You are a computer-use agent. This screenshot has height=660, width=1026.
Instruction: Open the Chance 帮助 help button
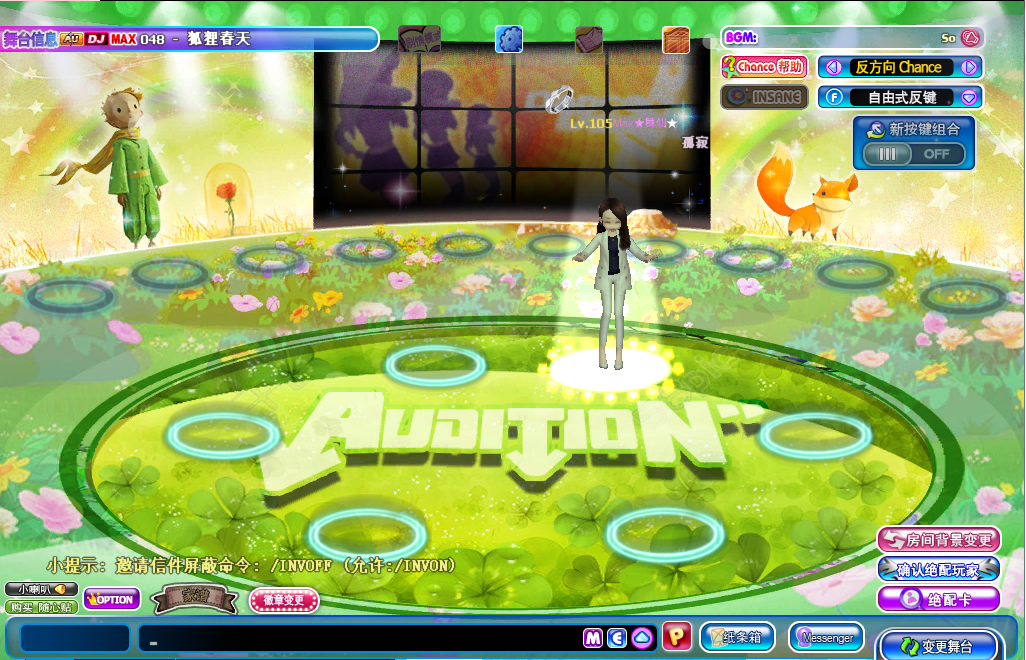pyautogui.click(x=764, y=67)
